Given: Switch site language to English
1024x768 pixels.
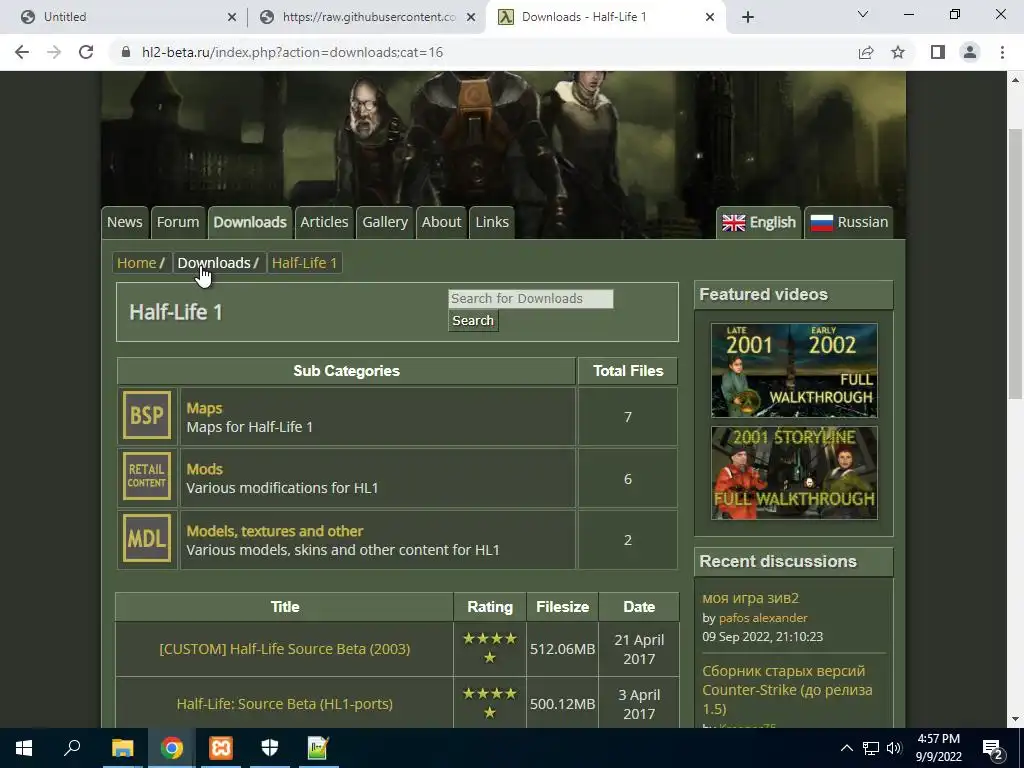Looking at the screenshot, I should click(x=759, y=222).
